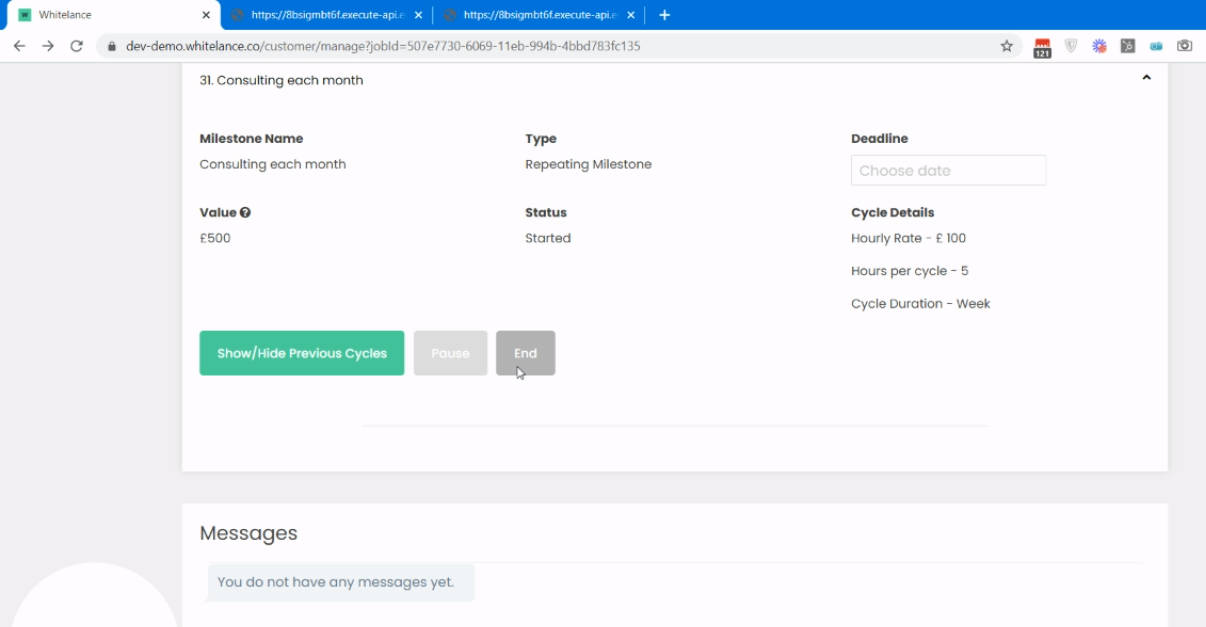
Task: Open the Deadline date field
Action: 948,170
